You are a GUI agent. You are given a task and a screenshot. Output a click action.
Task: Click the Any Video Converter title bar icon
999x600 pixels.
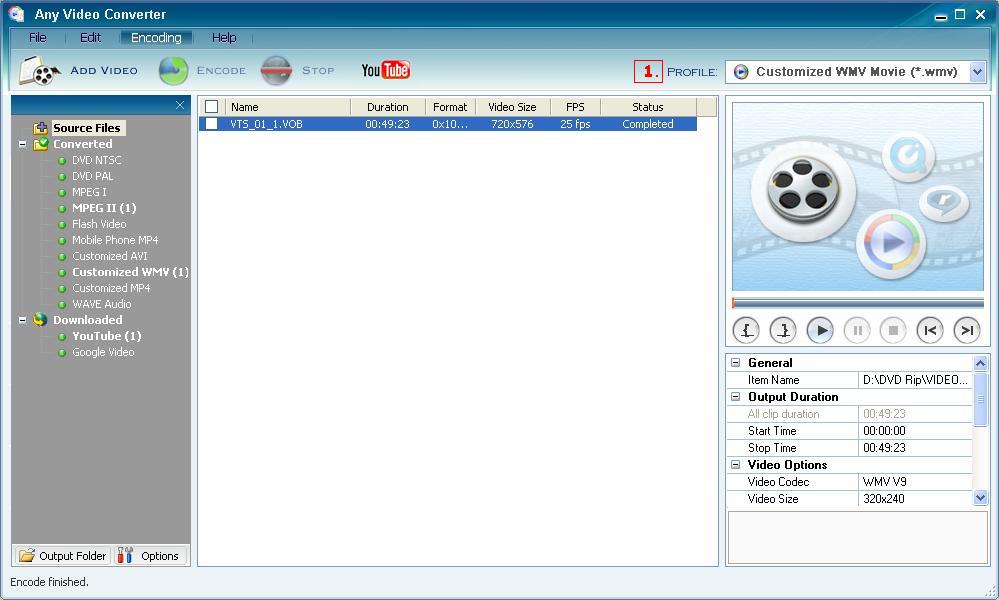17,14
